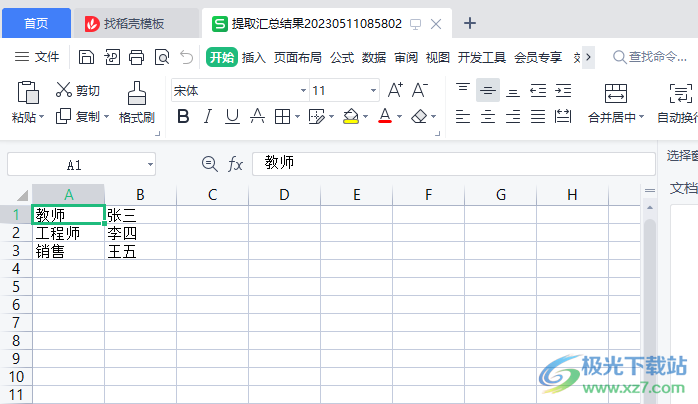This screenshot has height=404, width=698.
Task: Click the distributed alignment icon
Action: point(563,117)
